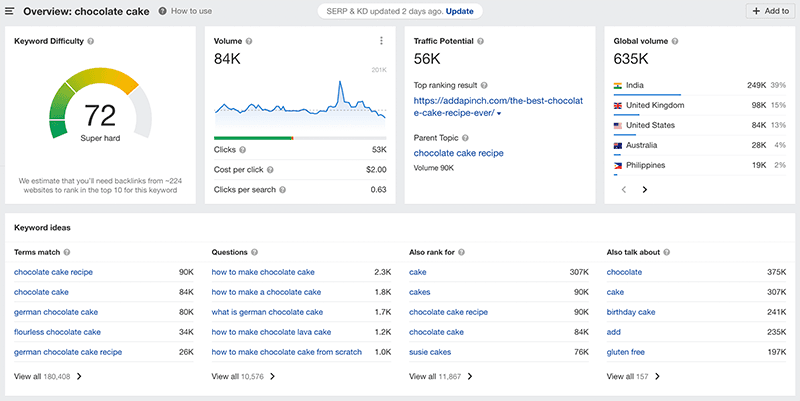Click the Super hard label
This screenshot has width=800, height=401.
tap(101, 138)
